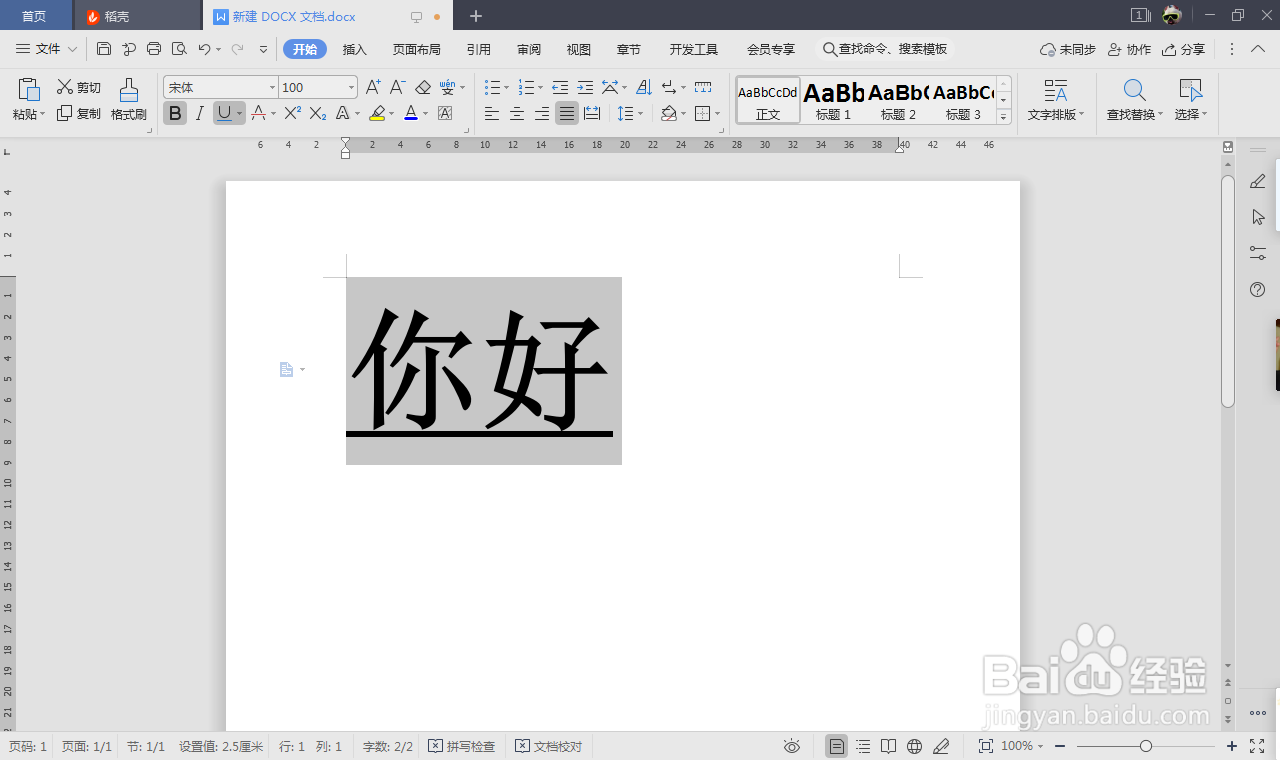Image resolution: width=1280 pixels, height=760 pixels.
Task: Open the font size dropdown showing 100
Action: pyautogui.click(x=351, y=87)
